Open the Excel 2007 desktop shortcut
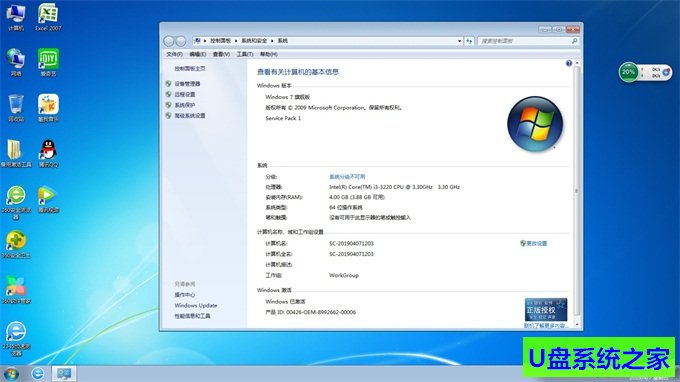680x382 pixels. [48, 17]
